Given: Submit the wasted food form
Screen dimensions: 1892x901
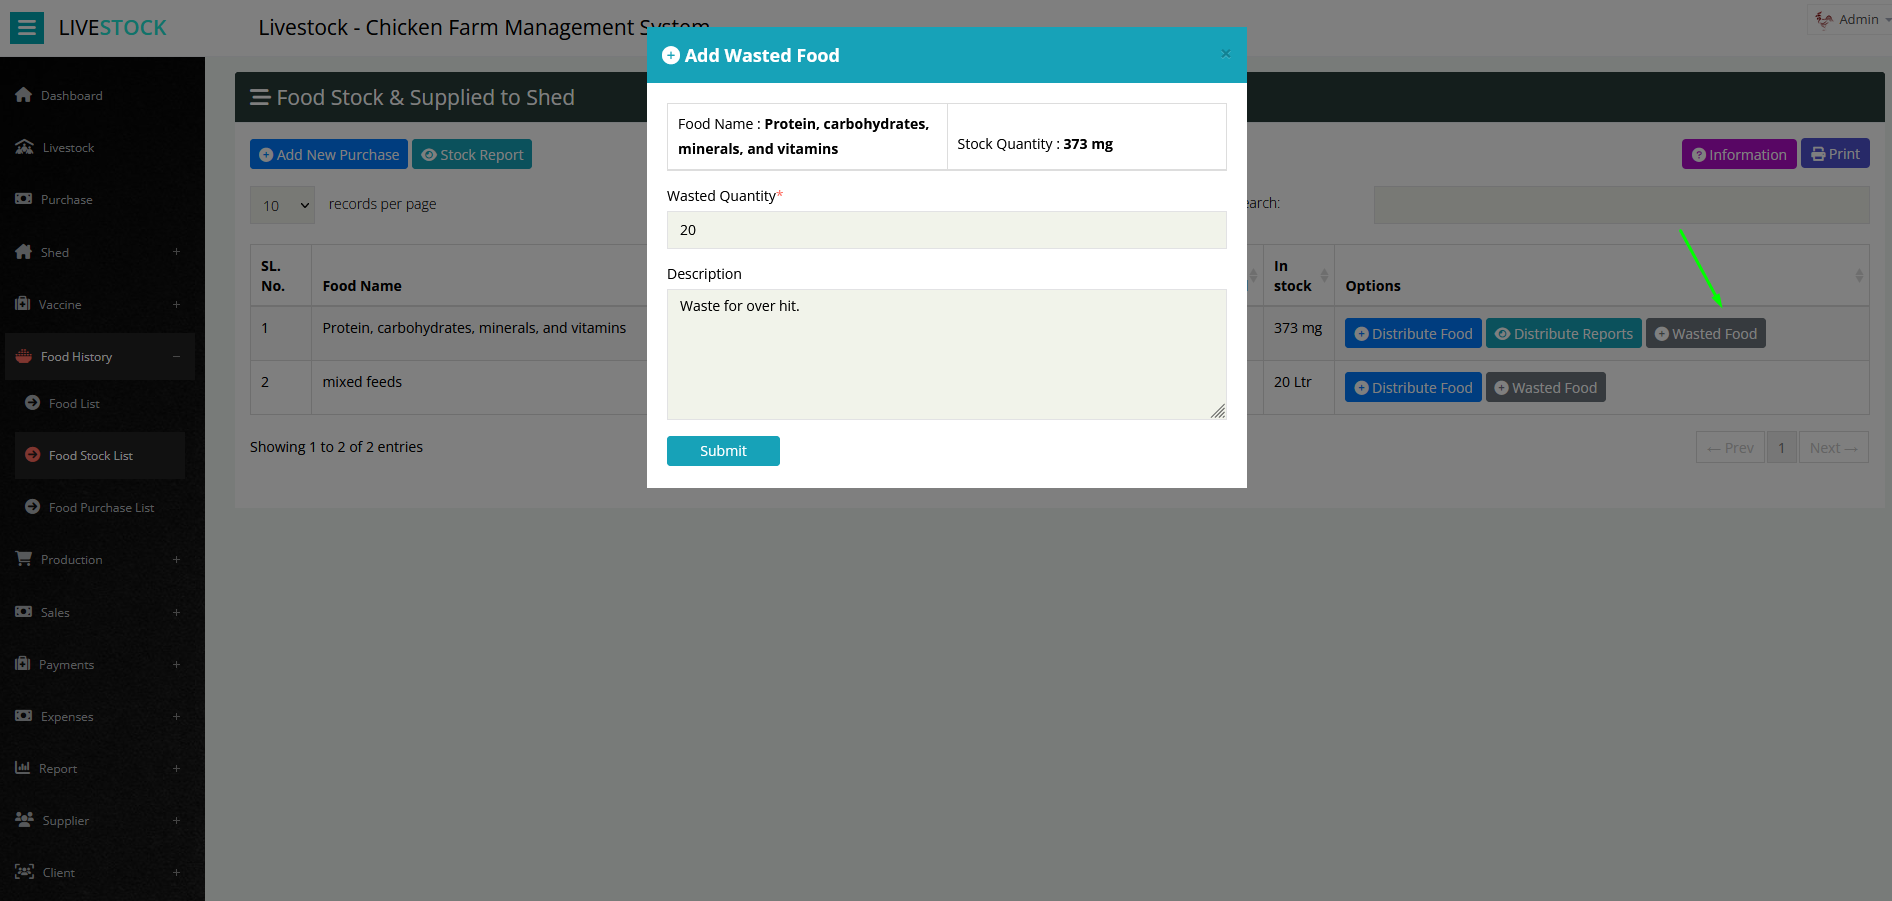Looking at the screenshot, I should click(x=723, y=451).
